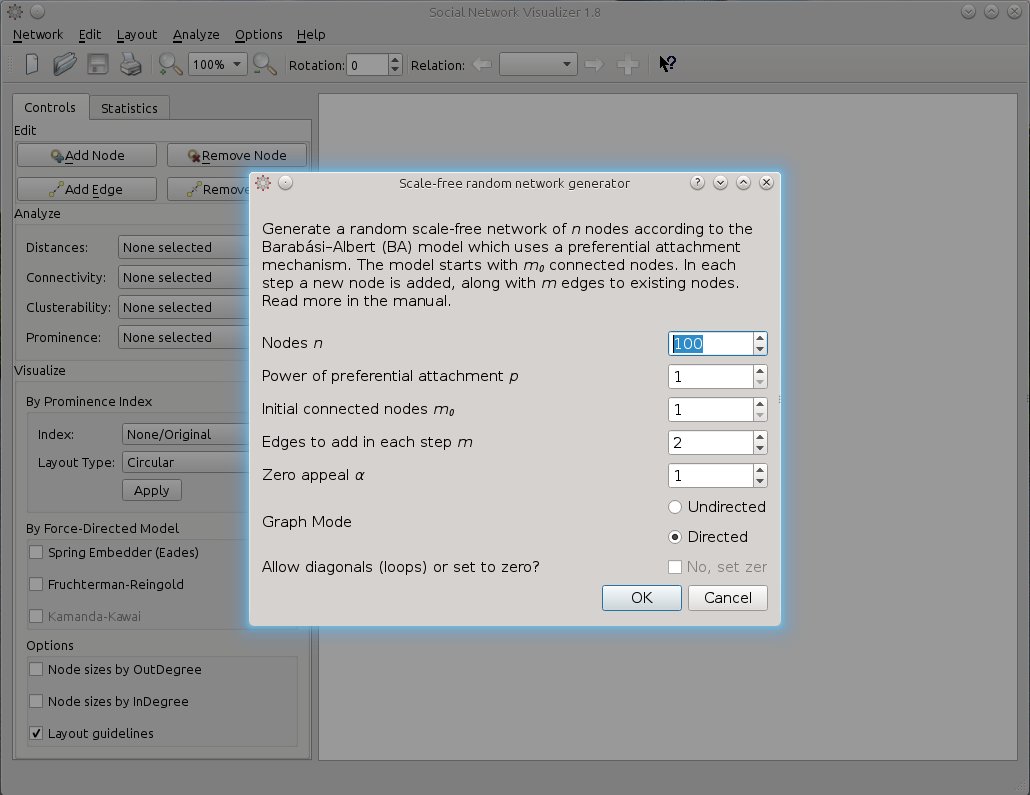
Task: Open the Edit menu
Action: point(90,35)
